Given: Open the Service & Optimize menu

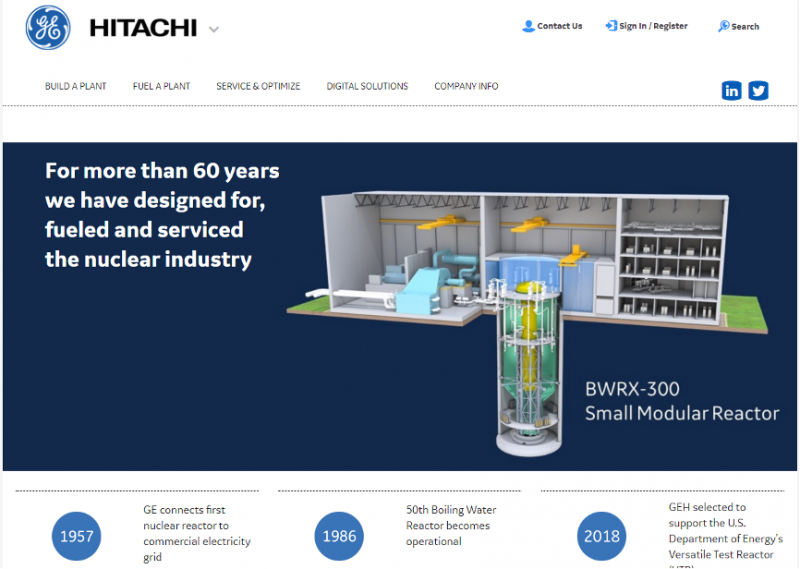Looking at the screenshot, I should click(x=258, y=86).
